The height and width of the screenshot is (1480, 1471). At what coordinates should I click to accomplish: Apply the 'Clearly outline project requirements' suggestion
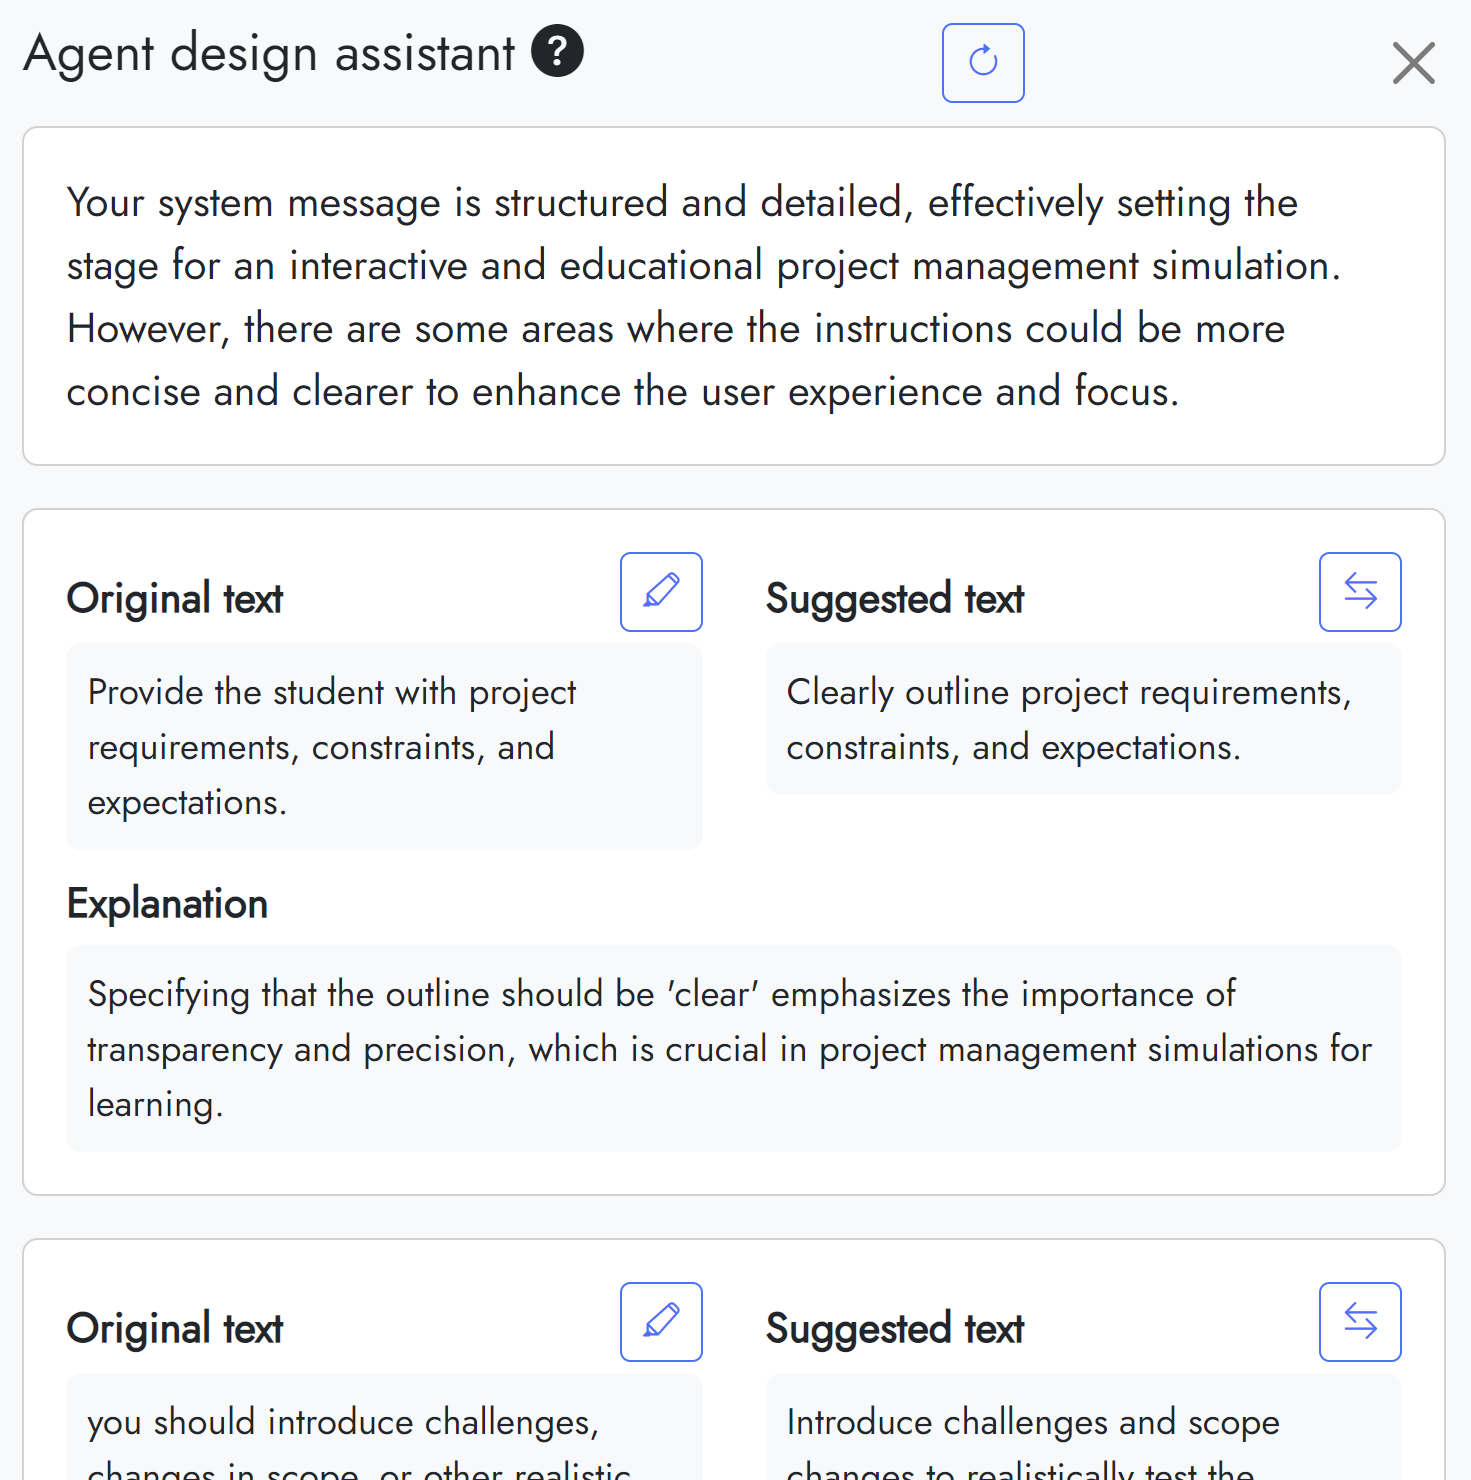(1359, 592)
